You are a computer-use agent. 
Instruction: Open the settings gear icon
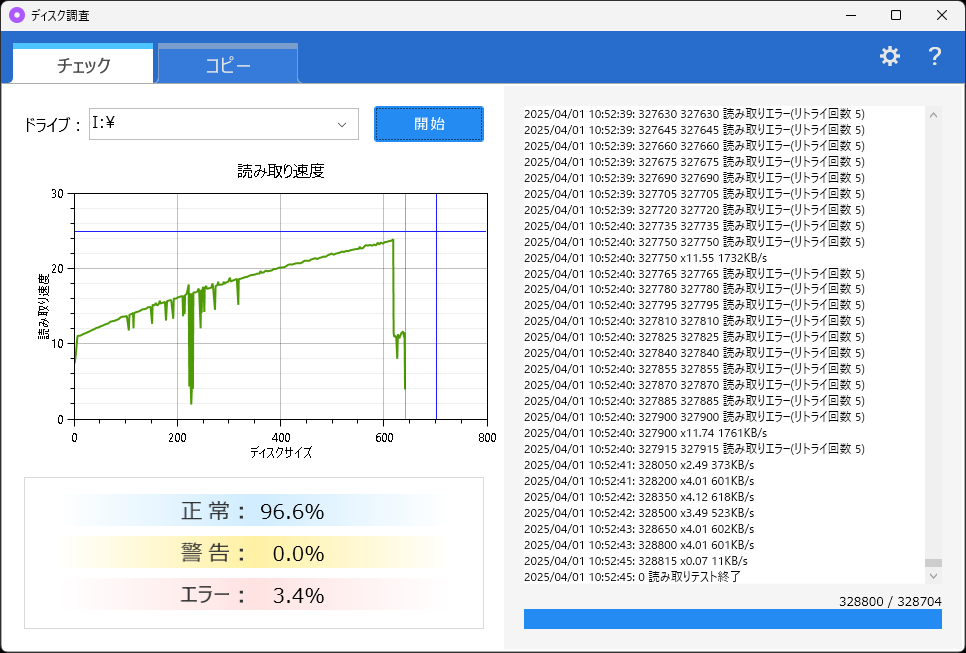(x=889, y=57)
